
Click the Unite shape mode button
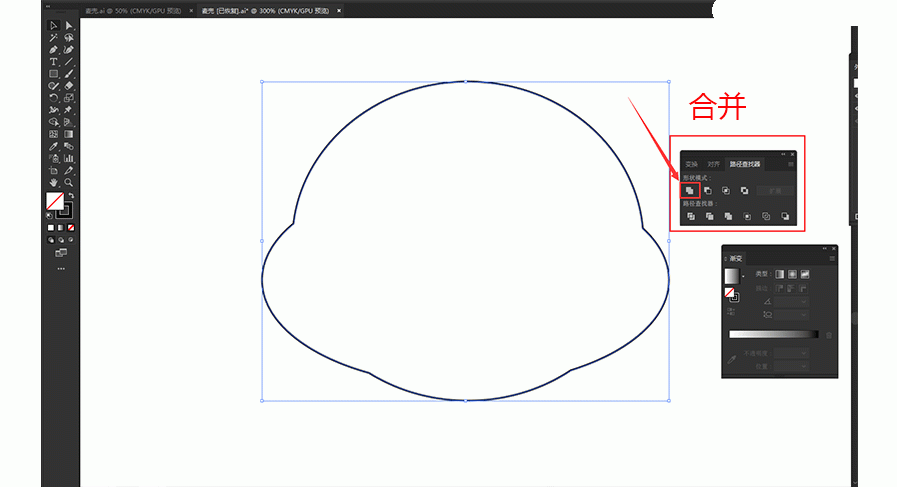tap(690, 190)
